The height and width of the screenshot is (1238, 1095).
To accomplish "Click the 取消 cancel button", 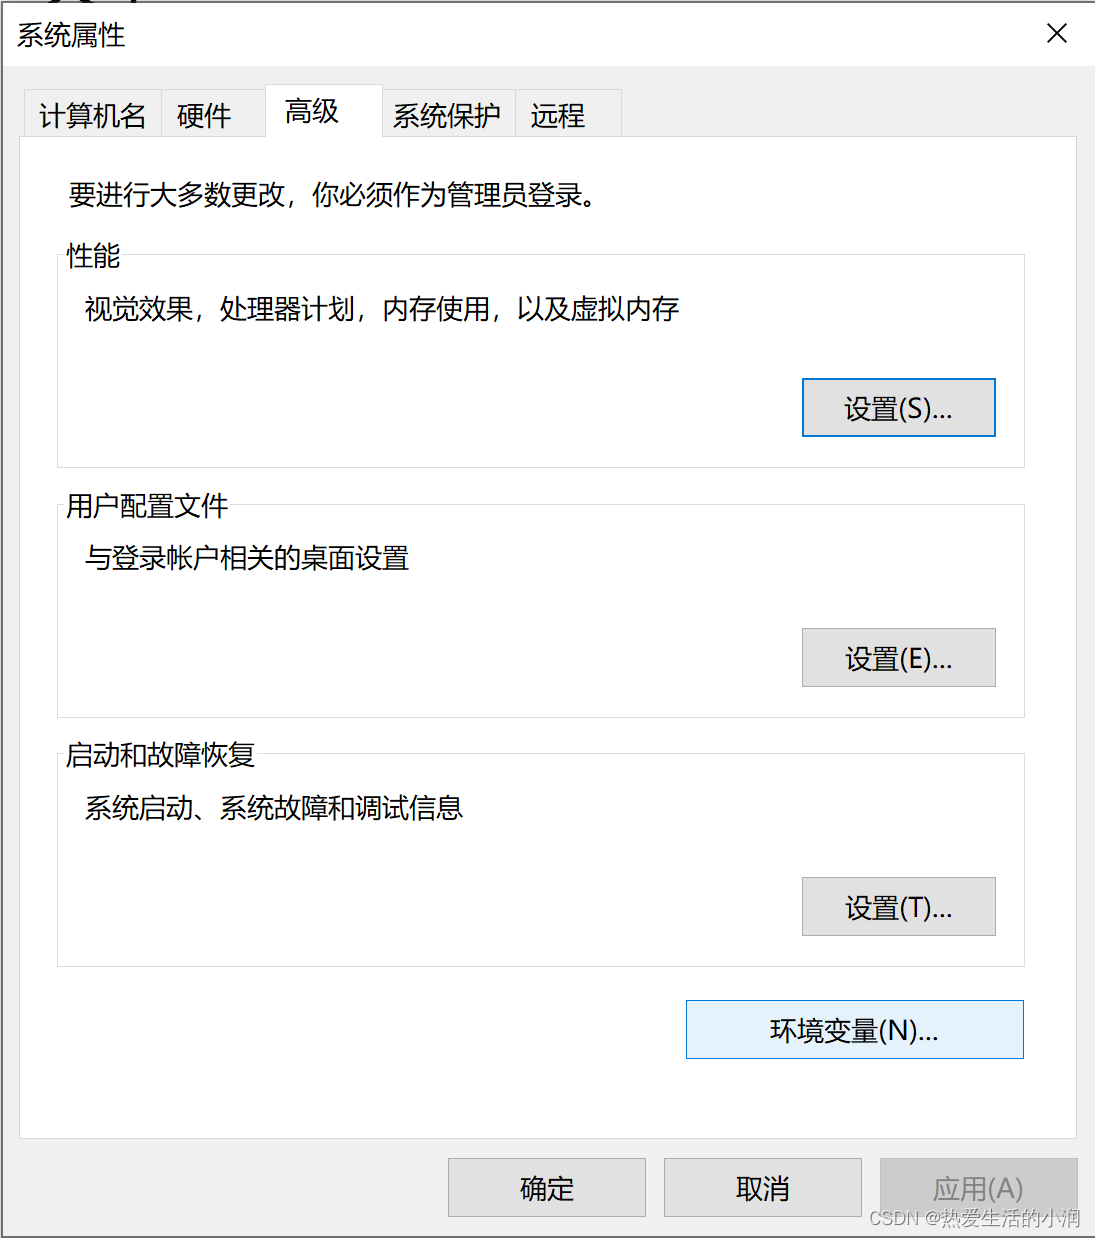I will coord(761,1187).
